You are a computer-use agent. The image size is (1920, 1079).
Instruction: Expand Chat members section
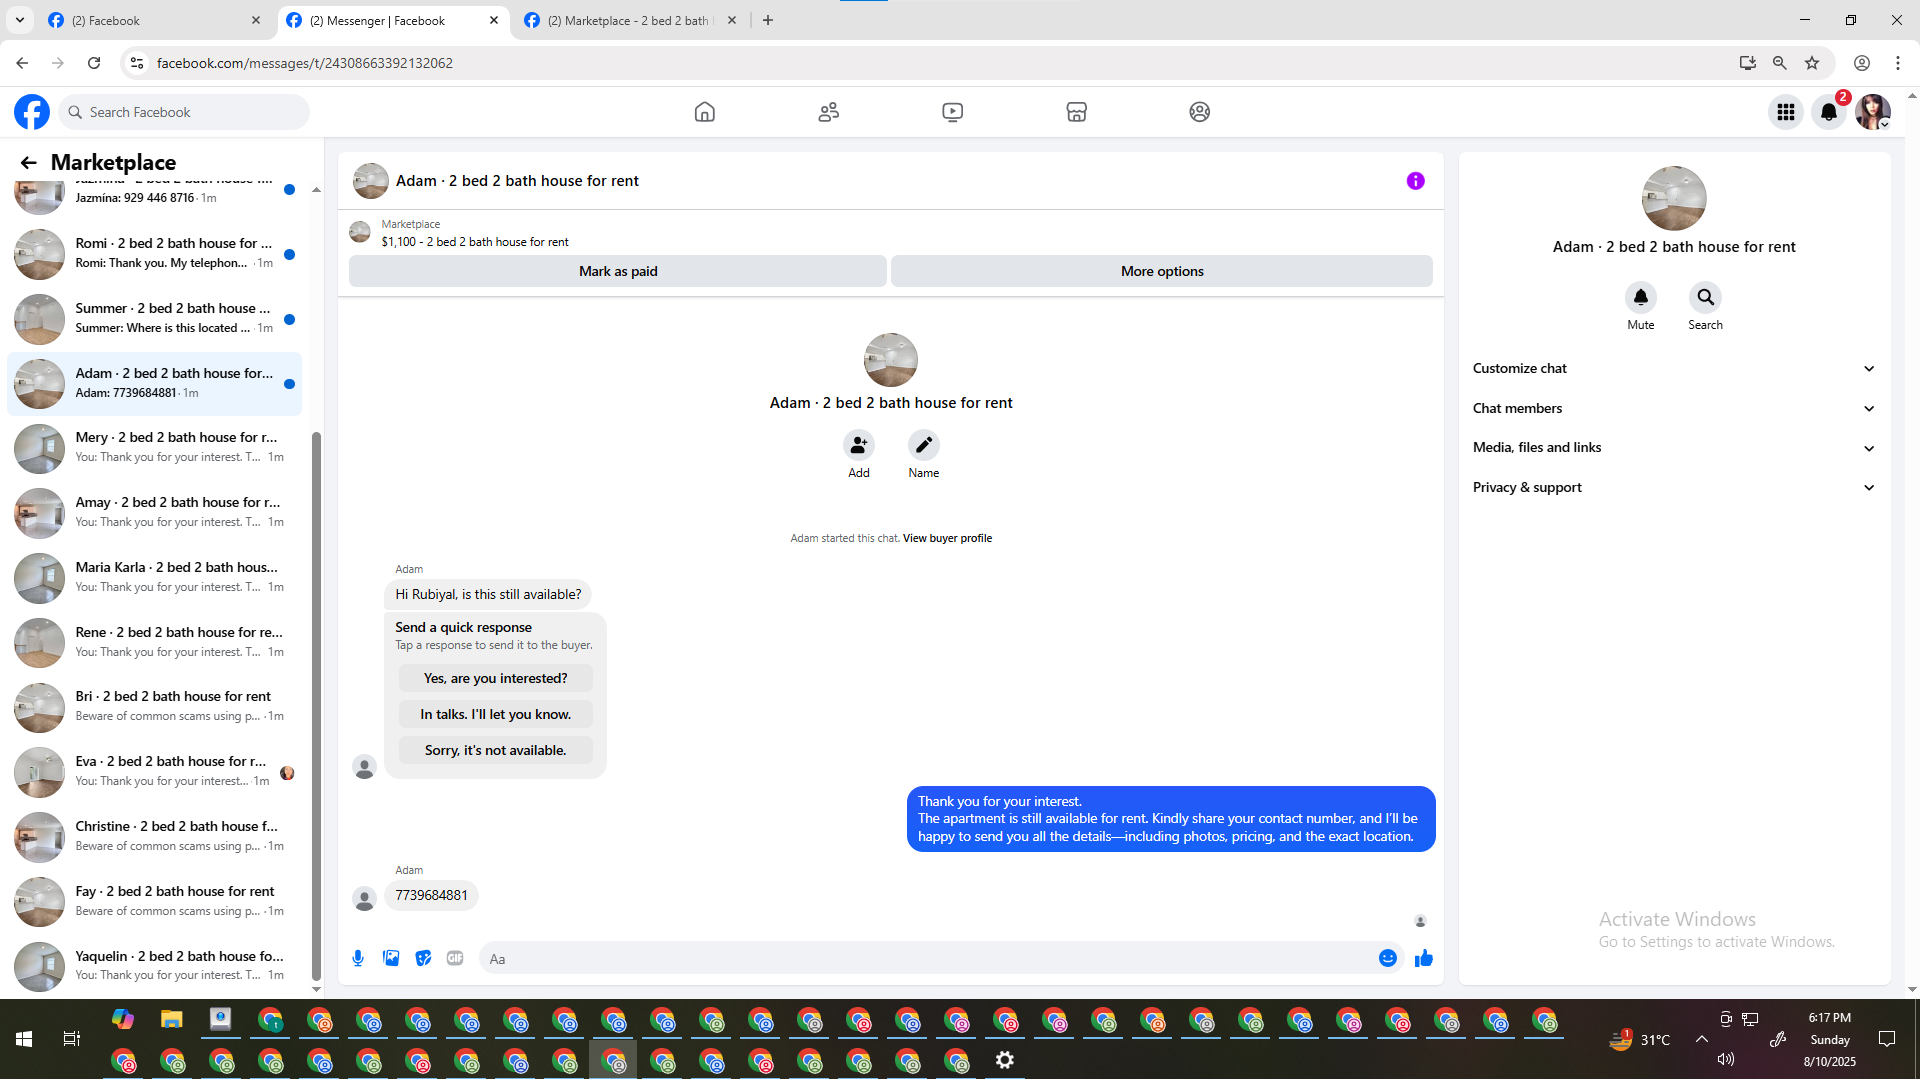click(x=1673, y=408)
